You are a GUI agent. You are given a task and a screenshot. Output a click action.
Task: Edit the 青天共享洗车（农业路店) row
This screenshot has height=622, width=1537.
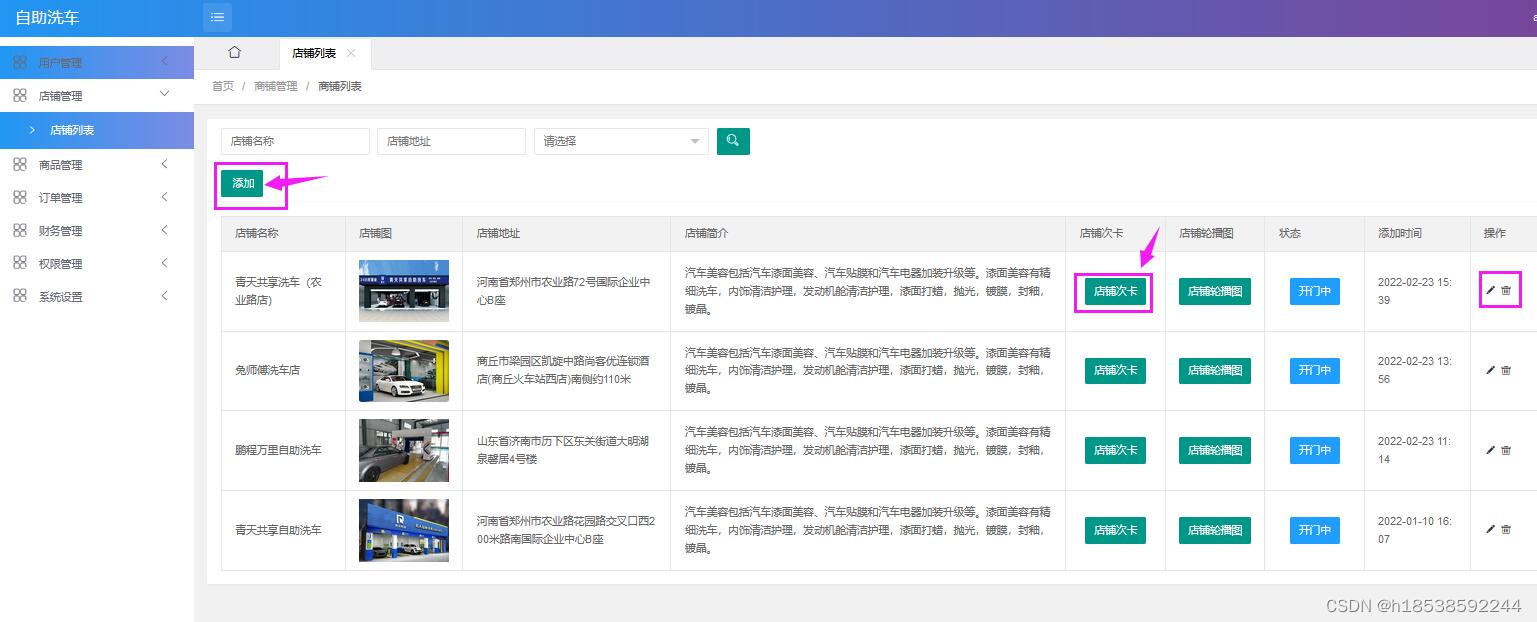coord(1491,290)
